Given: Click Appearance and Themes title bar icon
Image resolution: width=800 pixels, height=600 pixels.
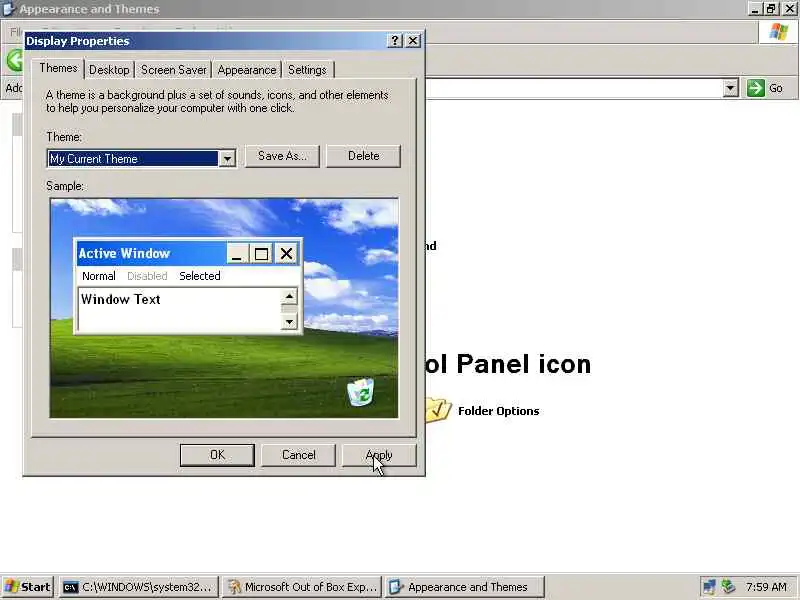Looking at the screenshot, I should (x=8, y=9).
